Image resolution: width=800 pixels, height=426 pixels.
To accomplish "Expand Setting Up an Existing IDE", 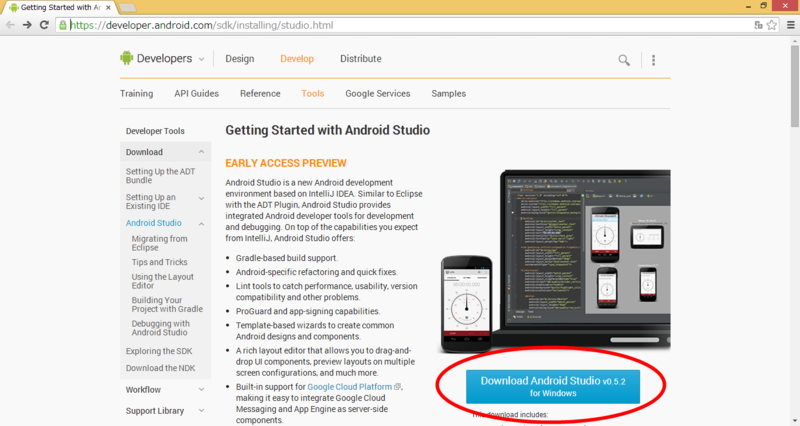I will point(202,198).
